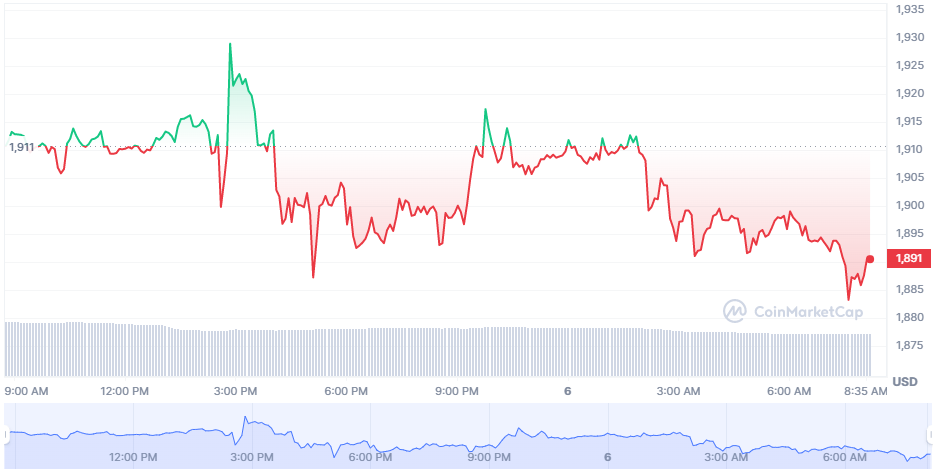Click the 8:35 AM label on the time axis
The height and width of the screenshot is (476, 937).
pyautogui.click(x=863, y=391)
